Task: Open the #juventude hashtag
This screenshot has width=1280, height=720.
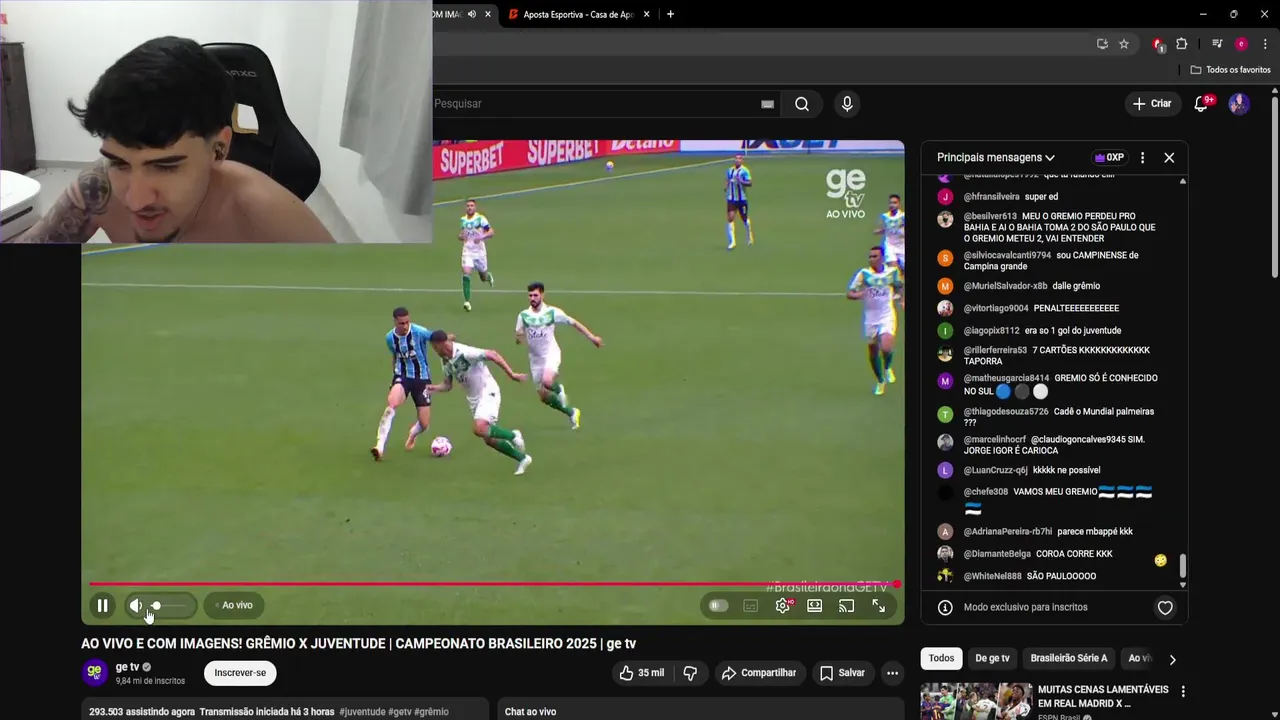Action: [x=362, y=712]
